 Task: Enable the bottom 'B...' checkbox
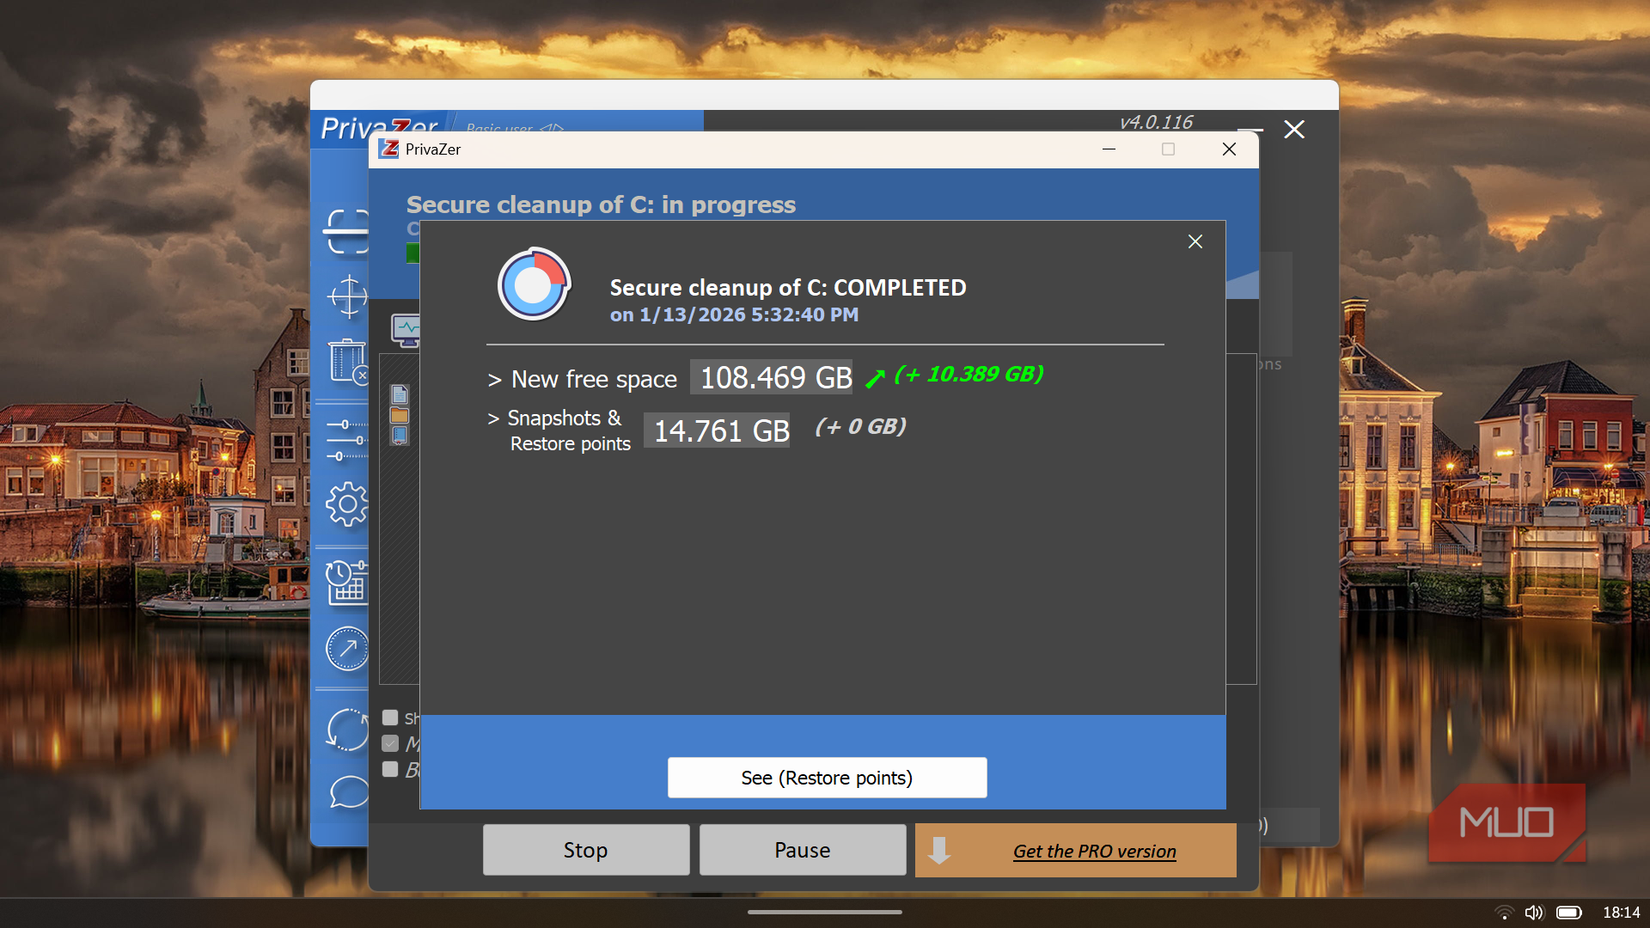pyautogui.click(x=390, y=769)
